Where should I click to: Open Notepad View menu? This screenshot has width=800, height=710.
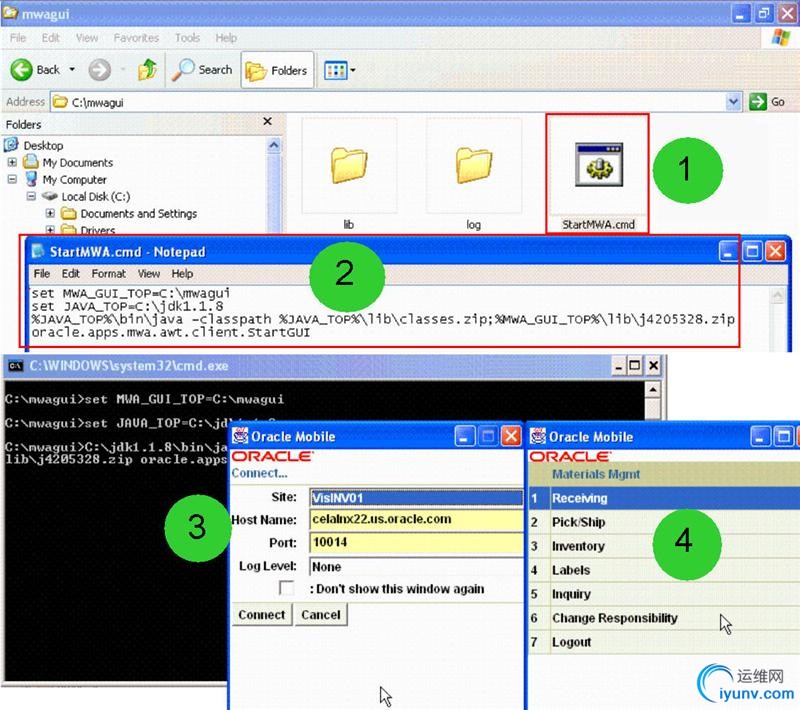[x=148, y=274]
